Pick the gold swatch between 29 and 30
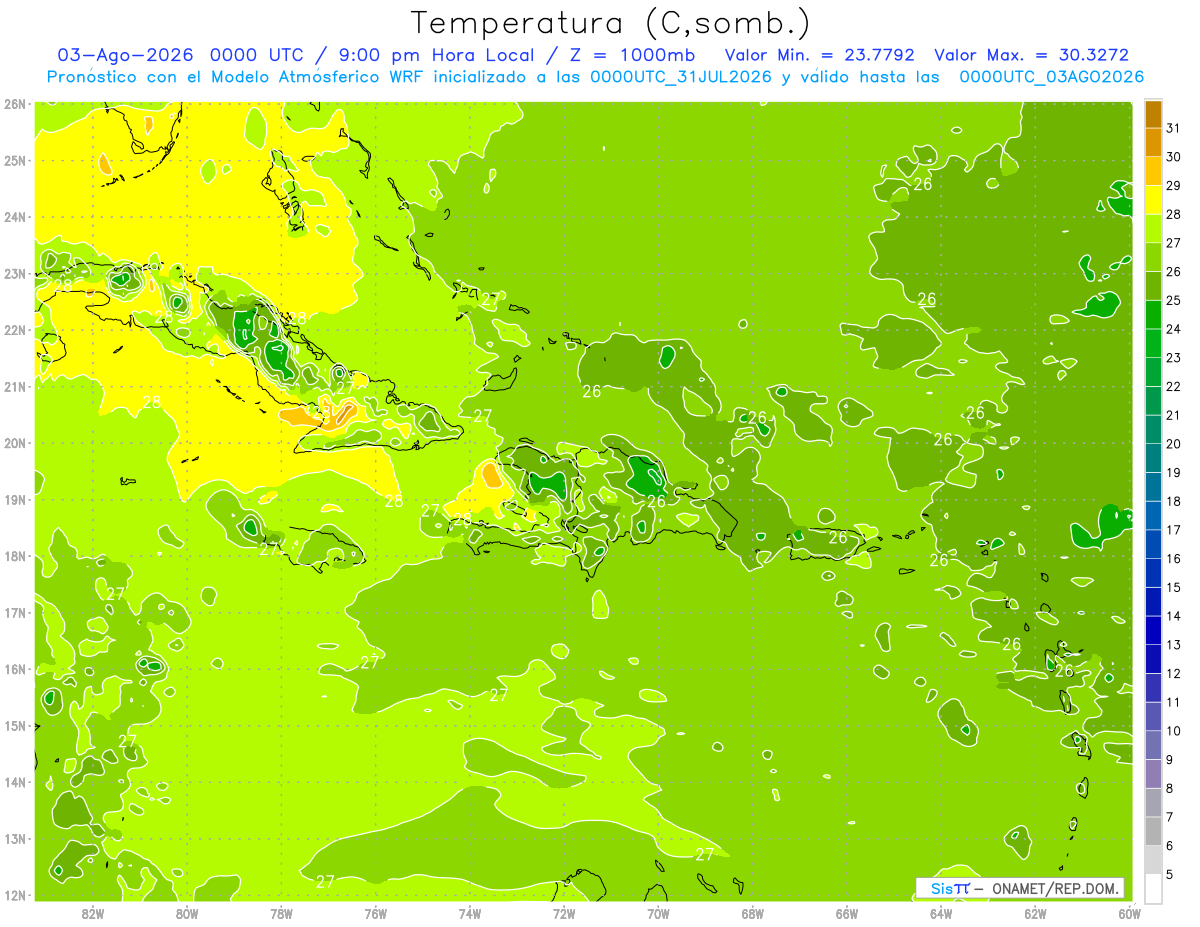Image resolution: width=1200 pixels, height=927 pixels. click(1153, 171)
